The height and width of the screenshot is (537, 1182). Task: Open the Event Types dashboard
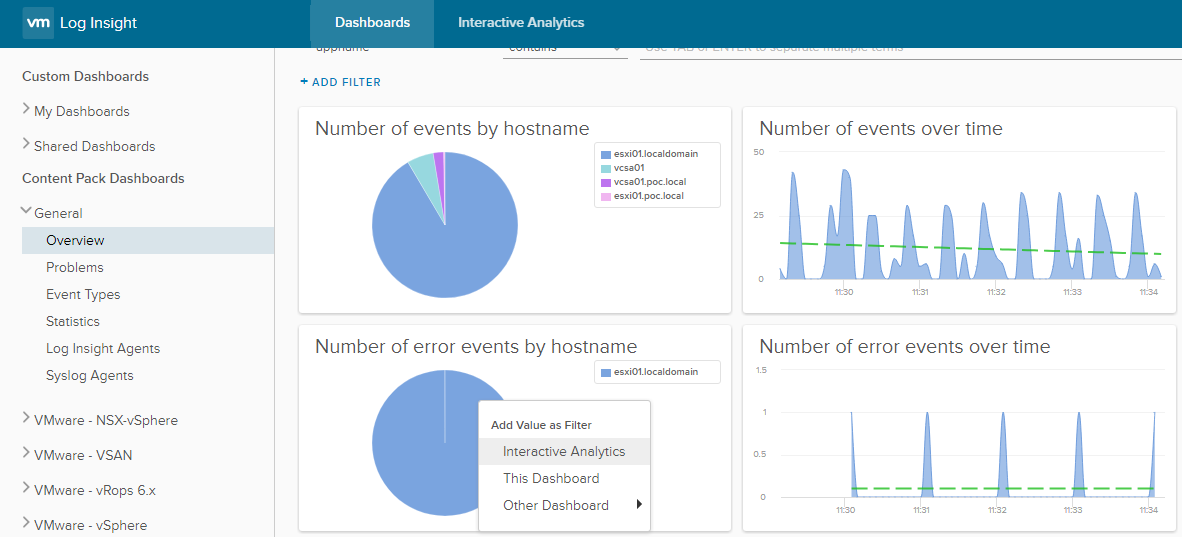[x=83, y=295]
